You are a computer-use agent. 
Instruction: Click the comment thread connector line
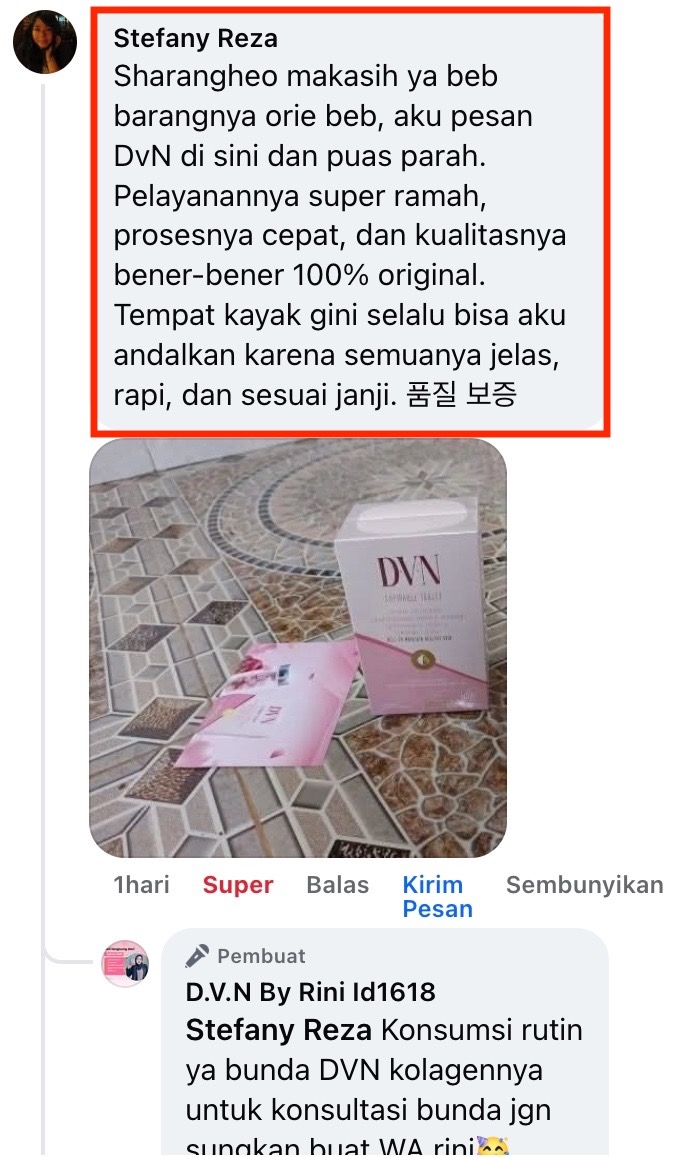pos(44,517)
